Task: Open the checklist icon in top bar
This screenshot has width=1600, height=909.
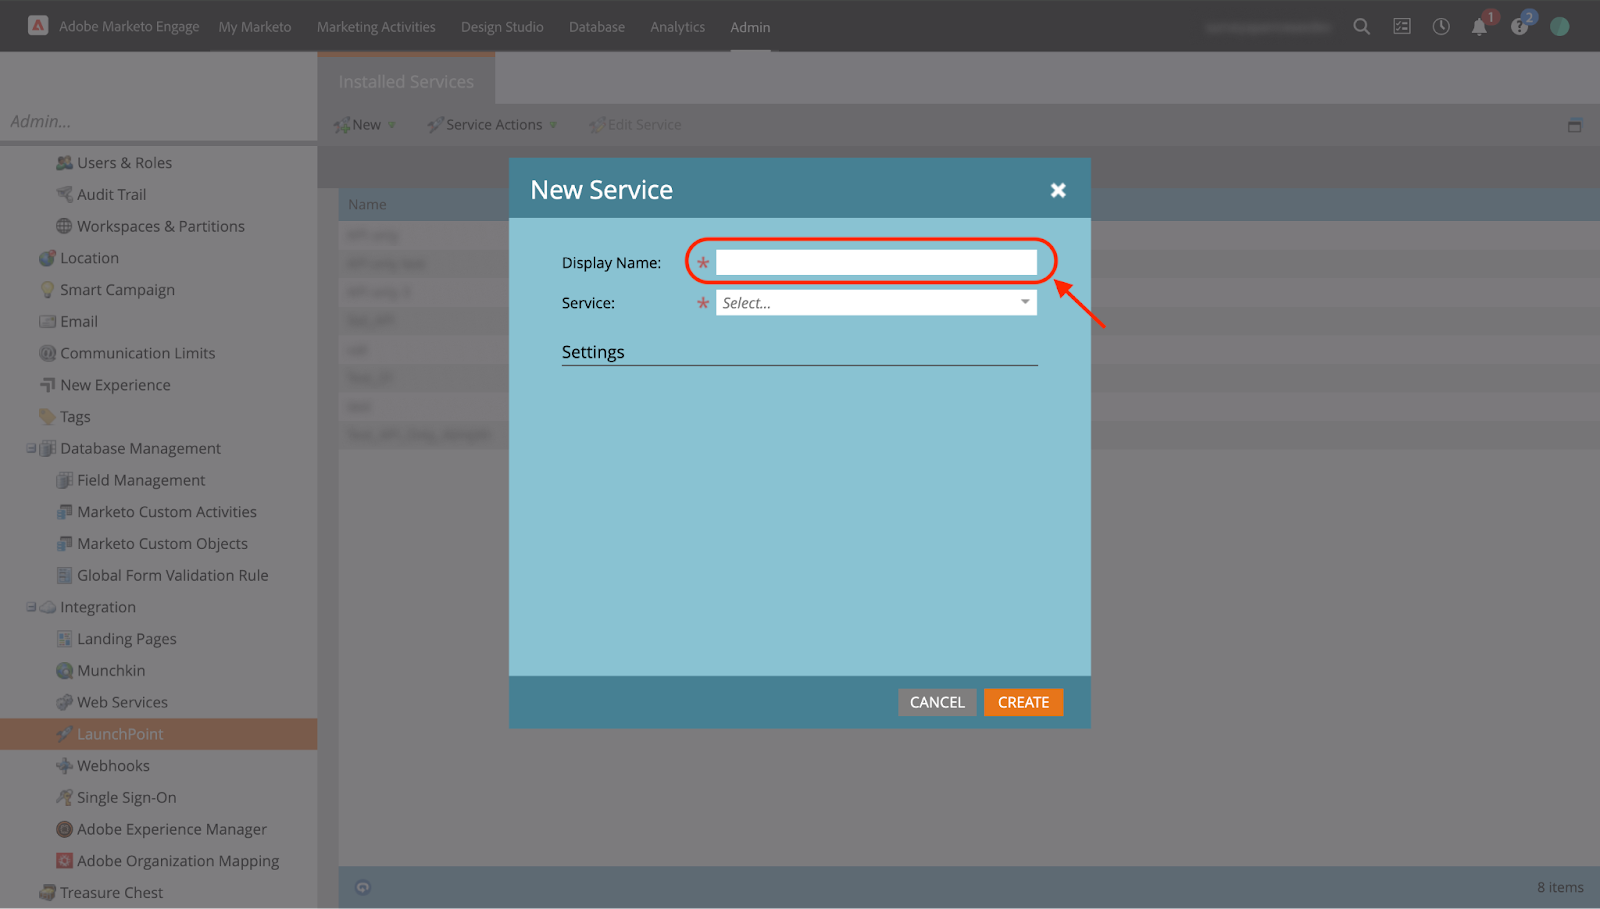Action: [x=1402, y=27]
